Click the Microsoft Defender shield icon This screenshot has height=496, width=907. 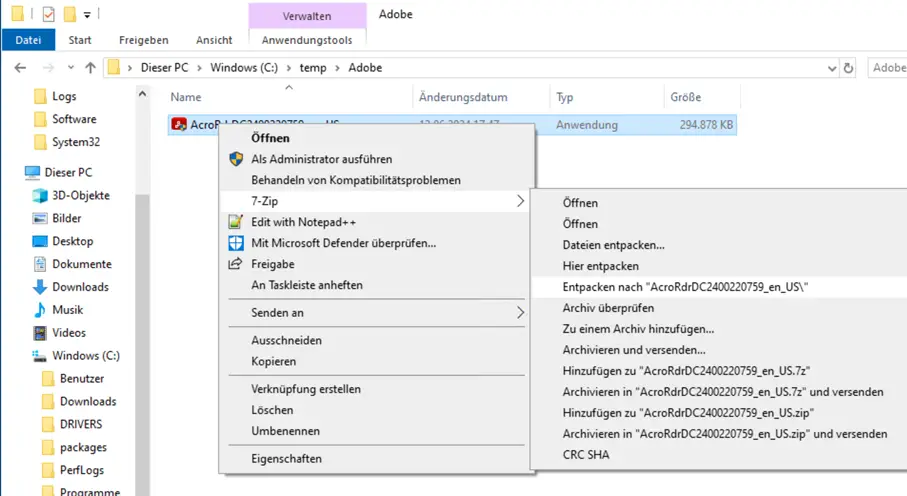tap(236, 243)
